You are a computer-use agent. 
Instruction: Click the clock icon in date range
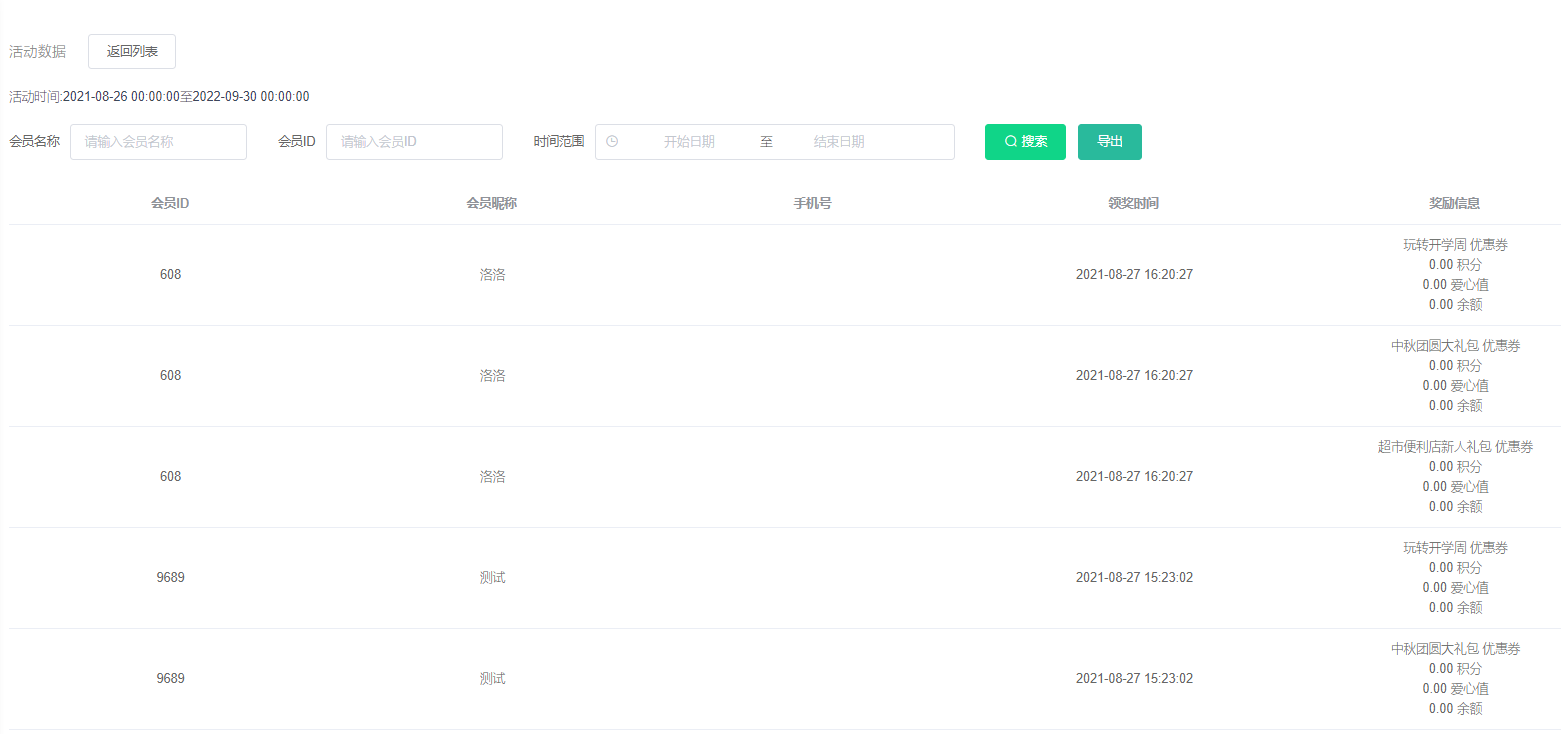pos(612,141)
